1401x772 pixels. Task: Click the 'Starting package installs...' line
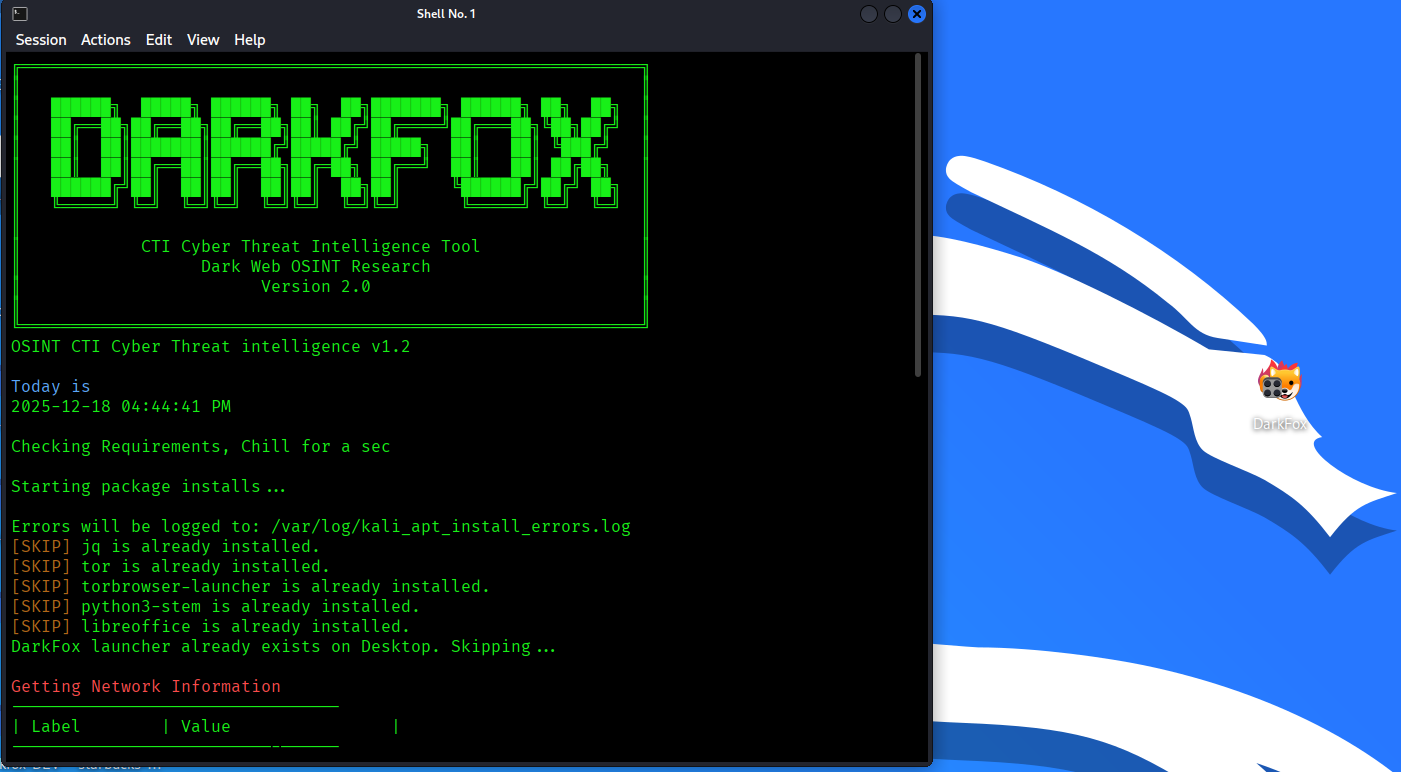(149, 486)
